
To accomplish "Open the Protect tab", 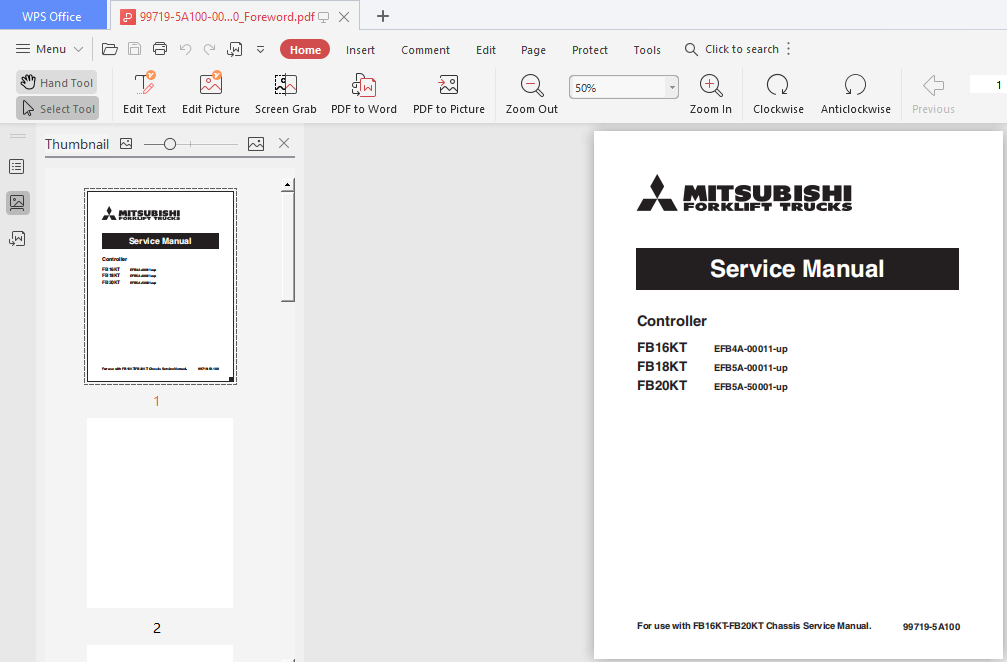I will [x=590, y=50].
